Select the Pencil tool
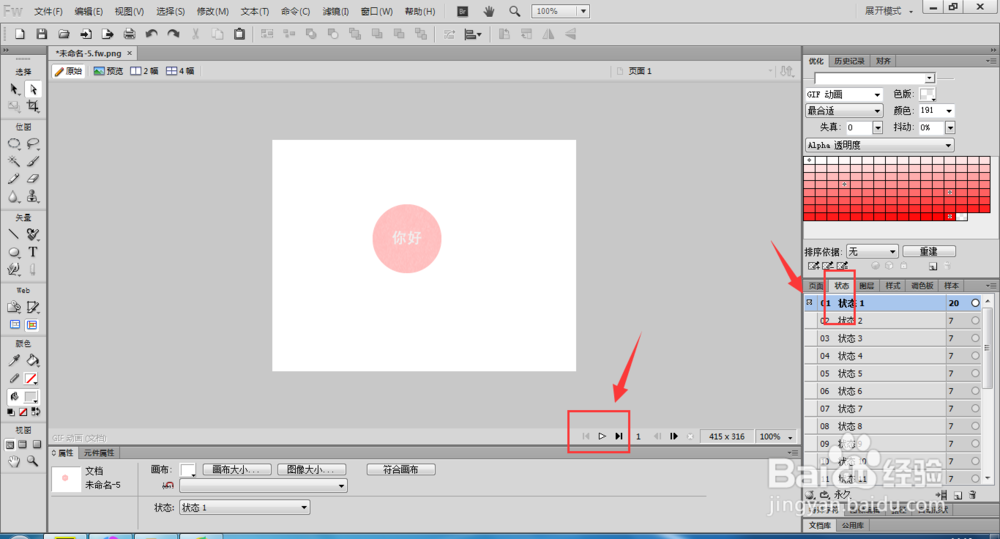Screen dimensions: 1000x539 [14, 179]
